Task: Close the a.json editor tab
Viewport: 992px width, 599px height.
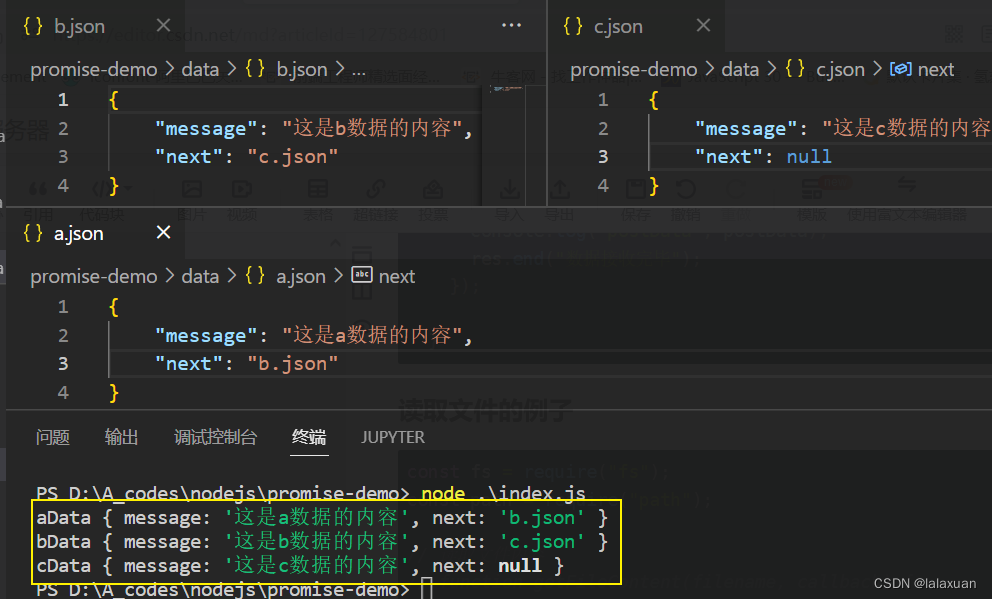Action: tap(163, 233)
